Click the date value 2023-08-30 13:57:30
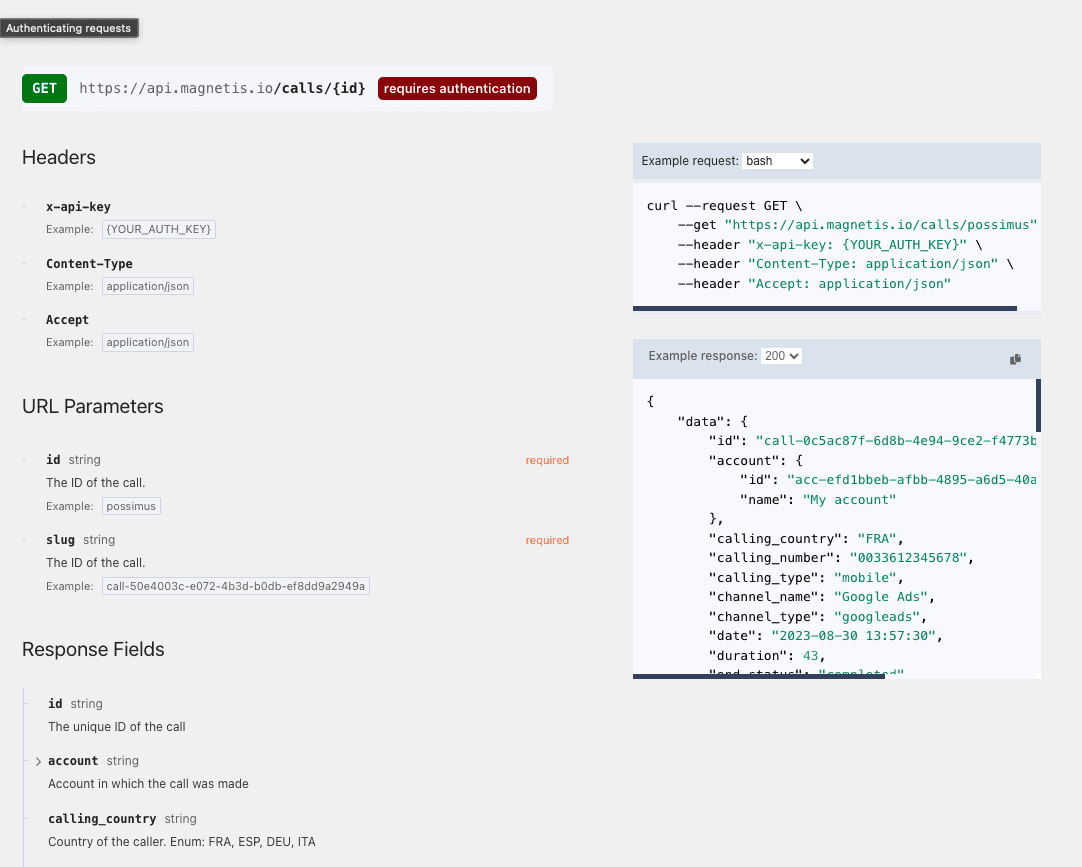Screen dimensions: 1082x867 click(854, 636)
